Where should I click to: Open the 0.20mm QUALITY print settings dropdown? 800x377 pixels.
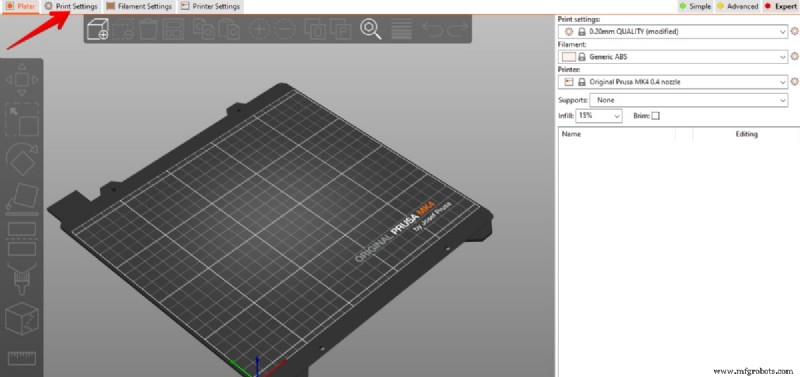coord(673,31)
